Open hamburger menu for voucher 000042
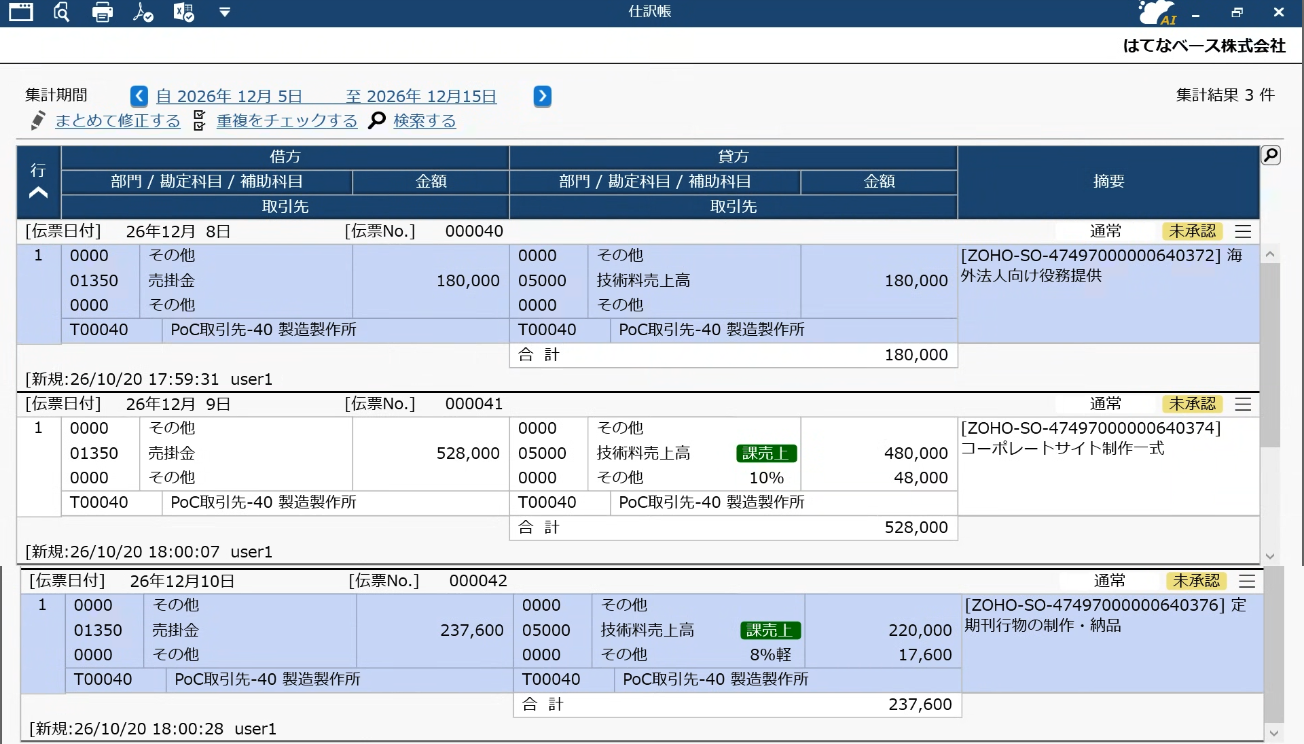The image size is (1304, 744). point(1247,581)
